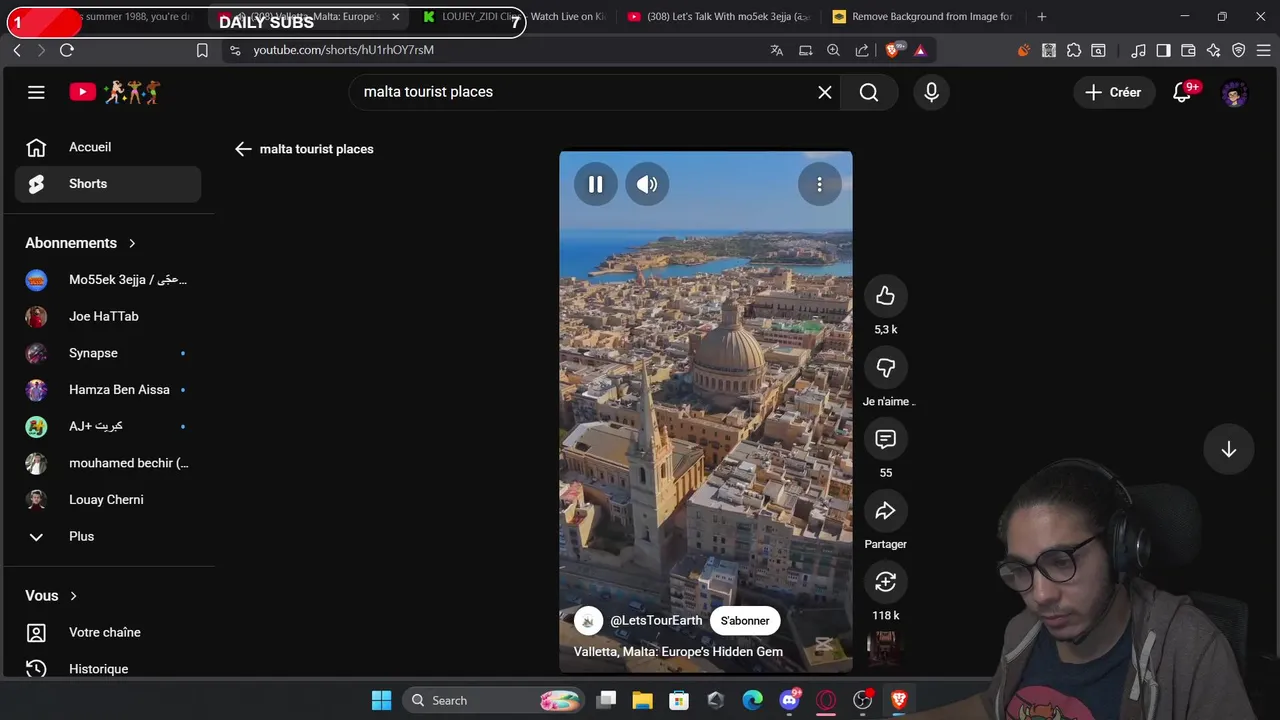Run search with magnifier button

(x=869, y=92)
